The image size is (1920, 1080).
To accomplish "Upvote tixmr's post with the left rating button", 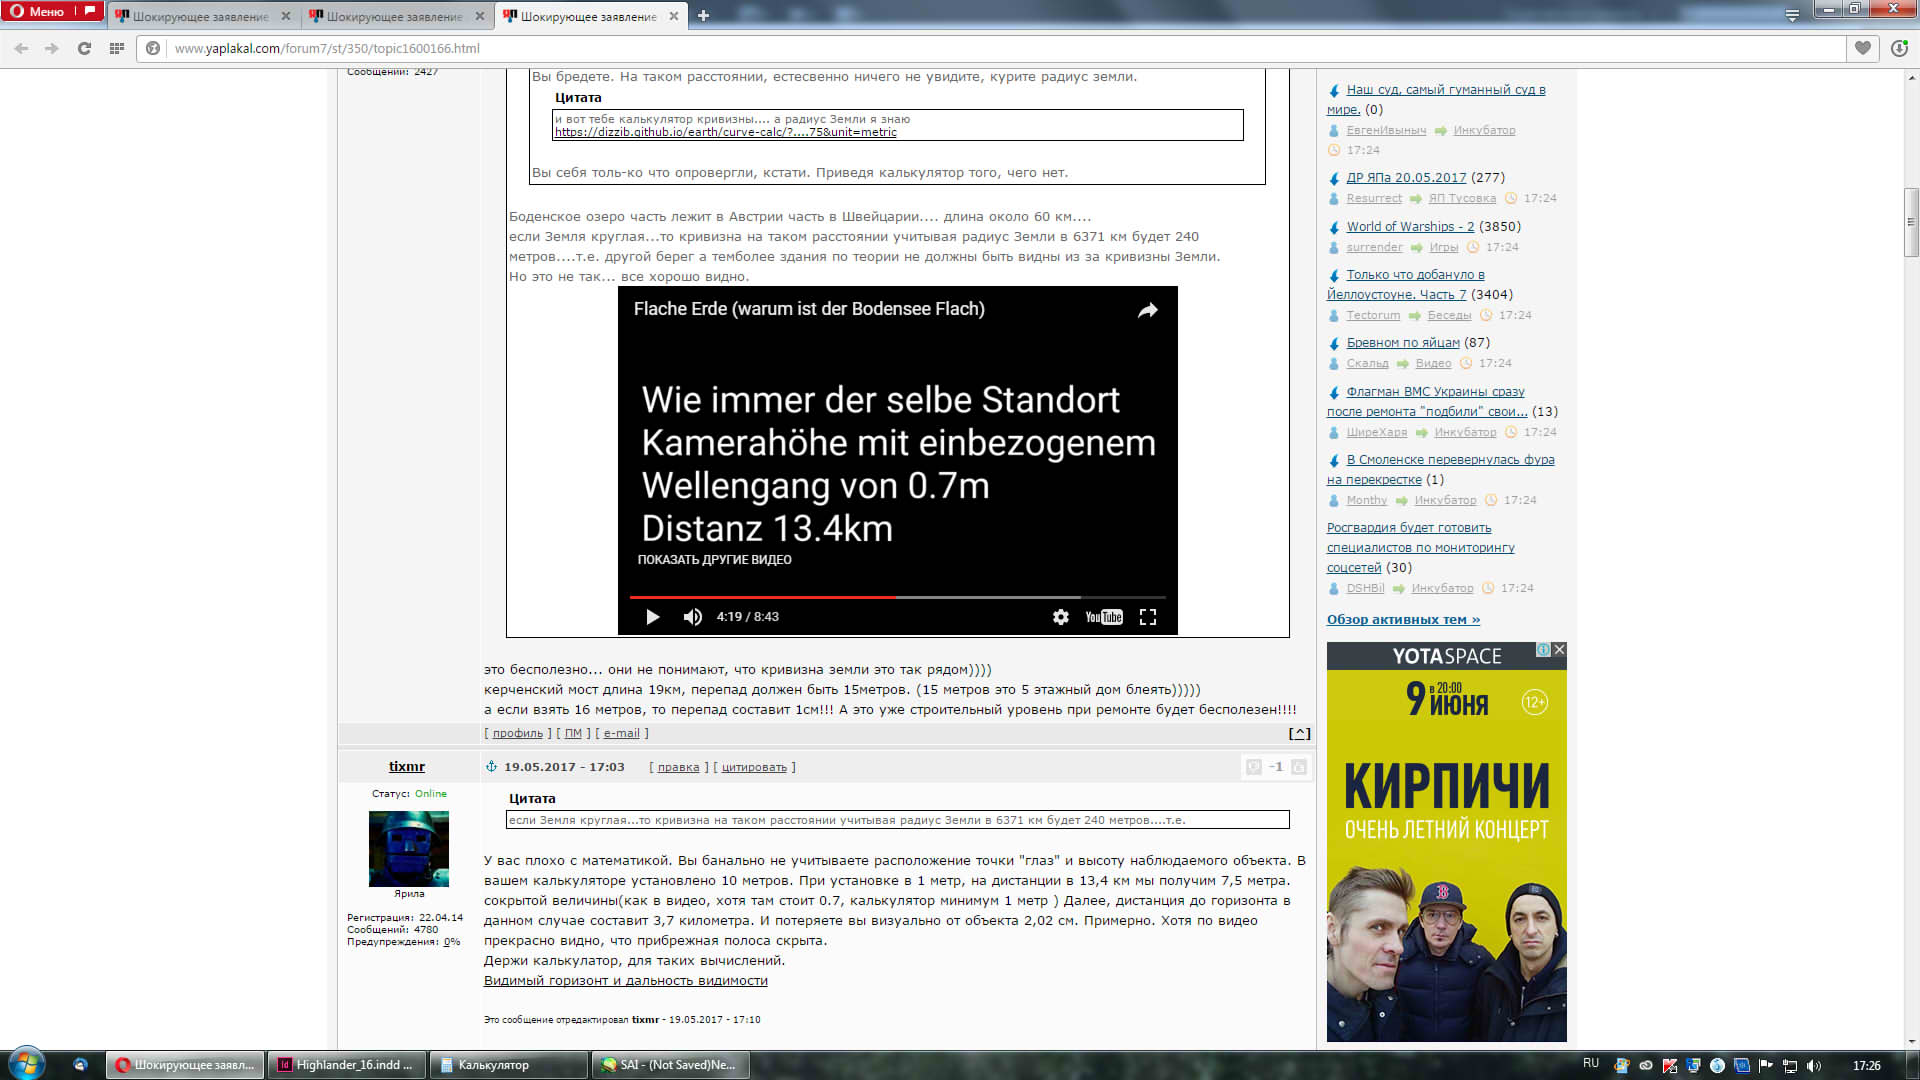I will [x=1253, y=767].
